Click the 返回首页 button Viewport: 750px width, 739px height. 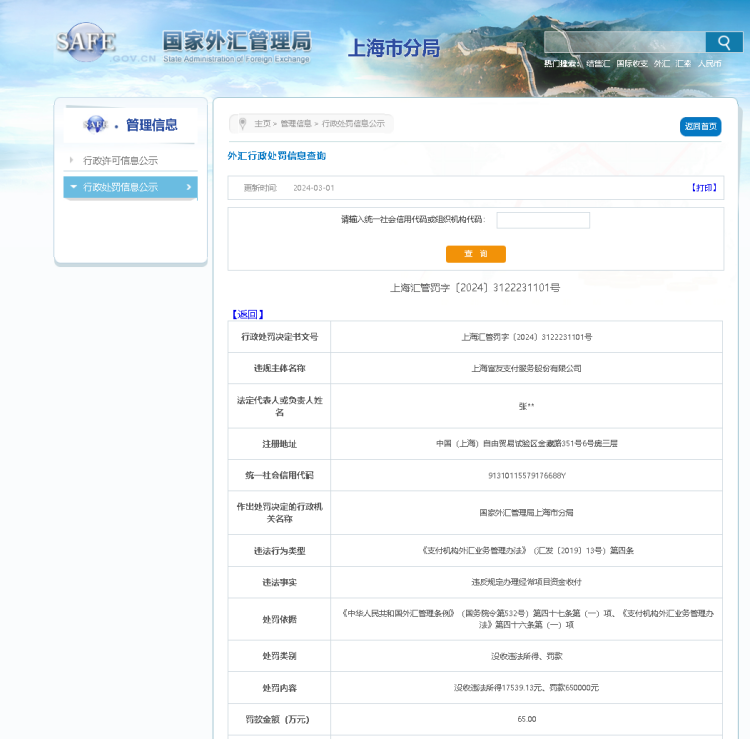click(700, 127)
